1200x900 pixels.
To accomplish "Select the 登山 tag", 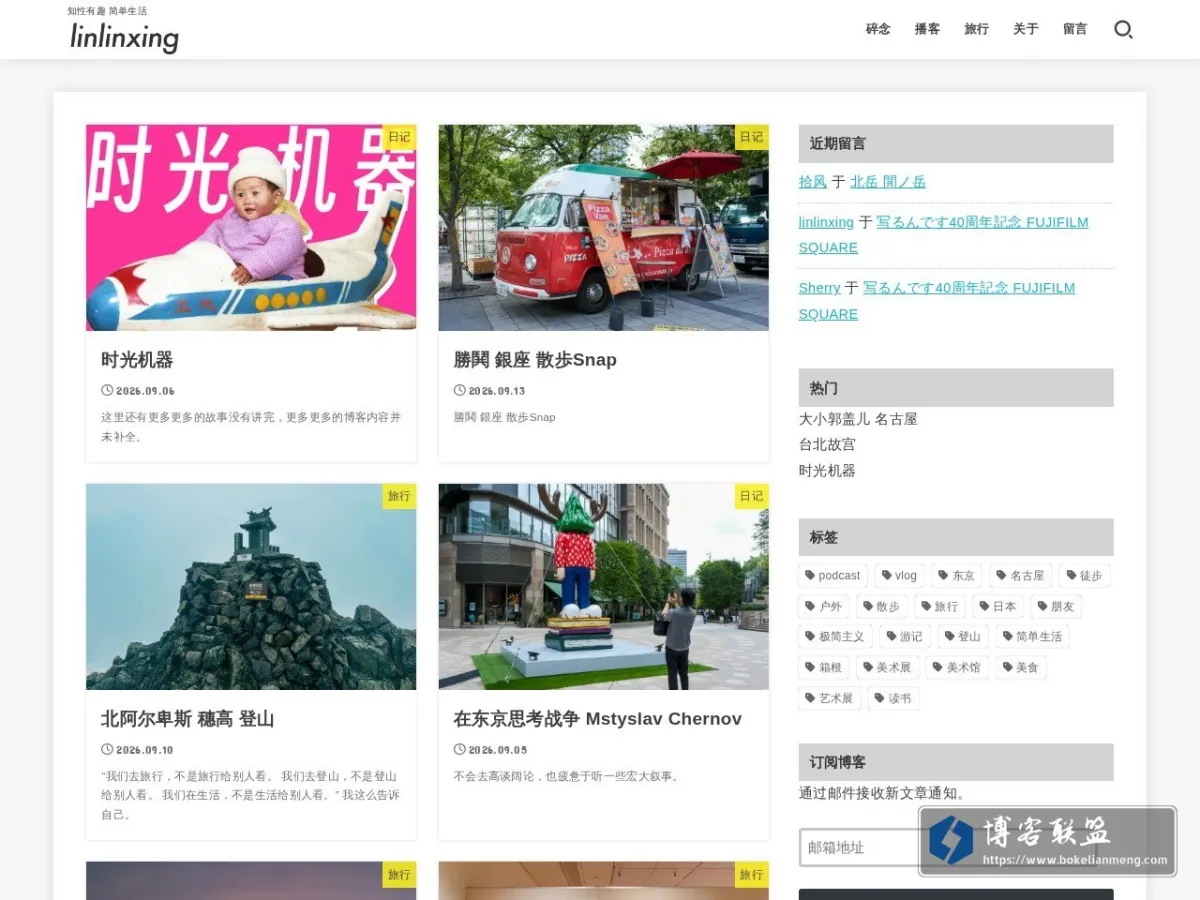I will click(963, 636).
